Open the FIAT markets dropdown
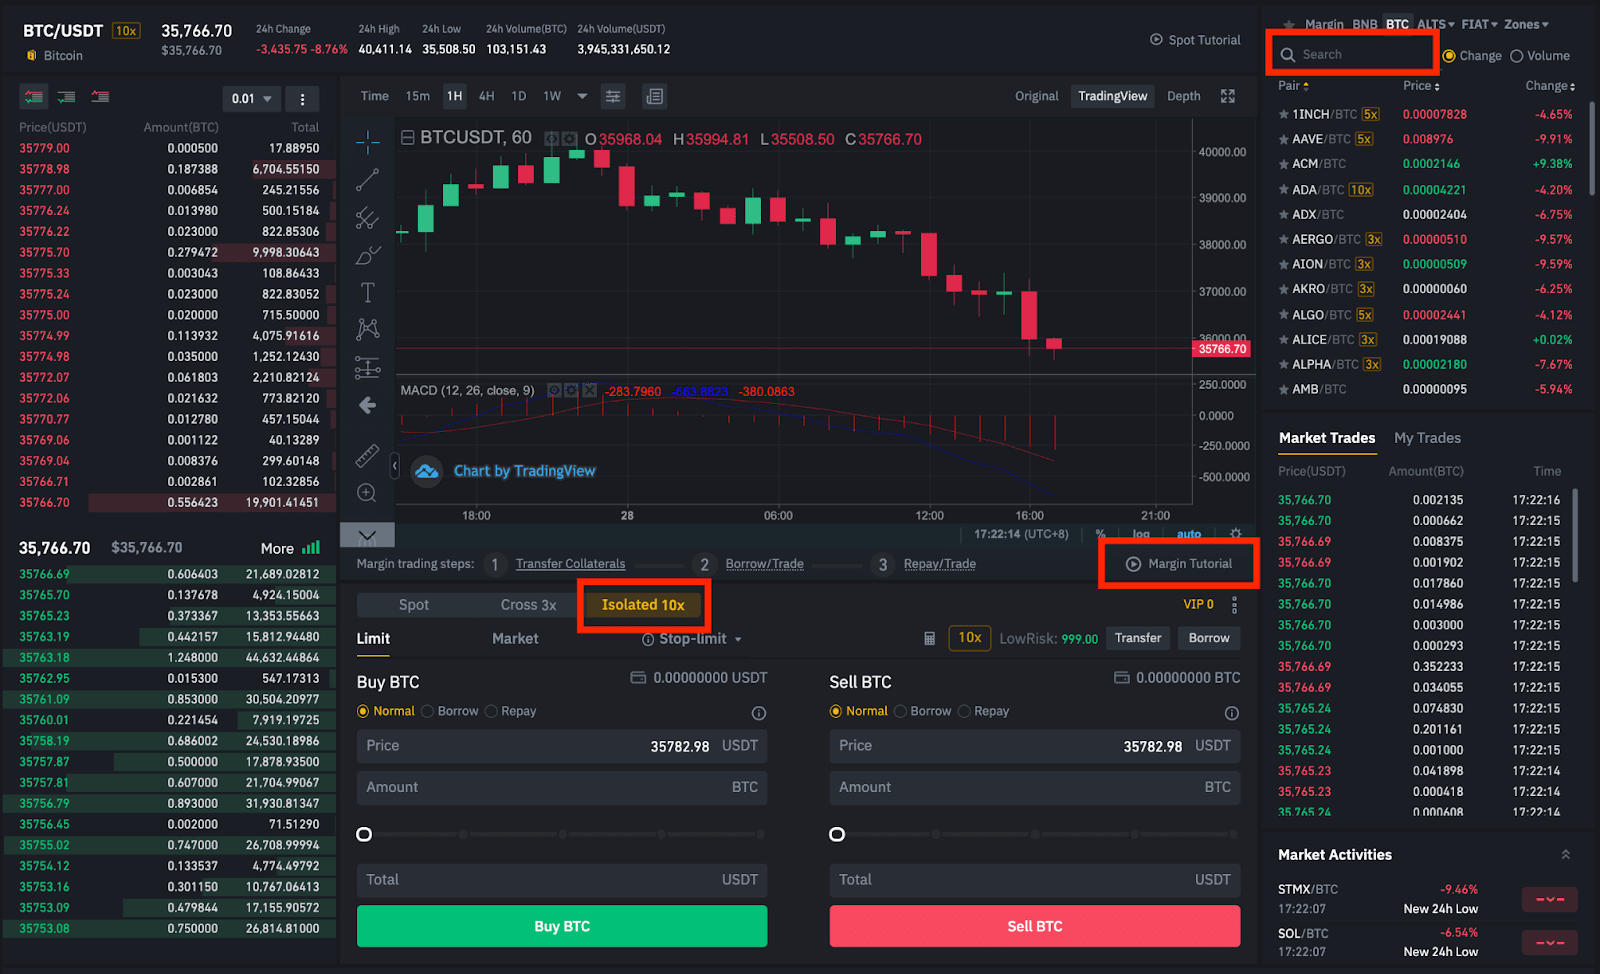1600x974 pixels. [1480, 24]
